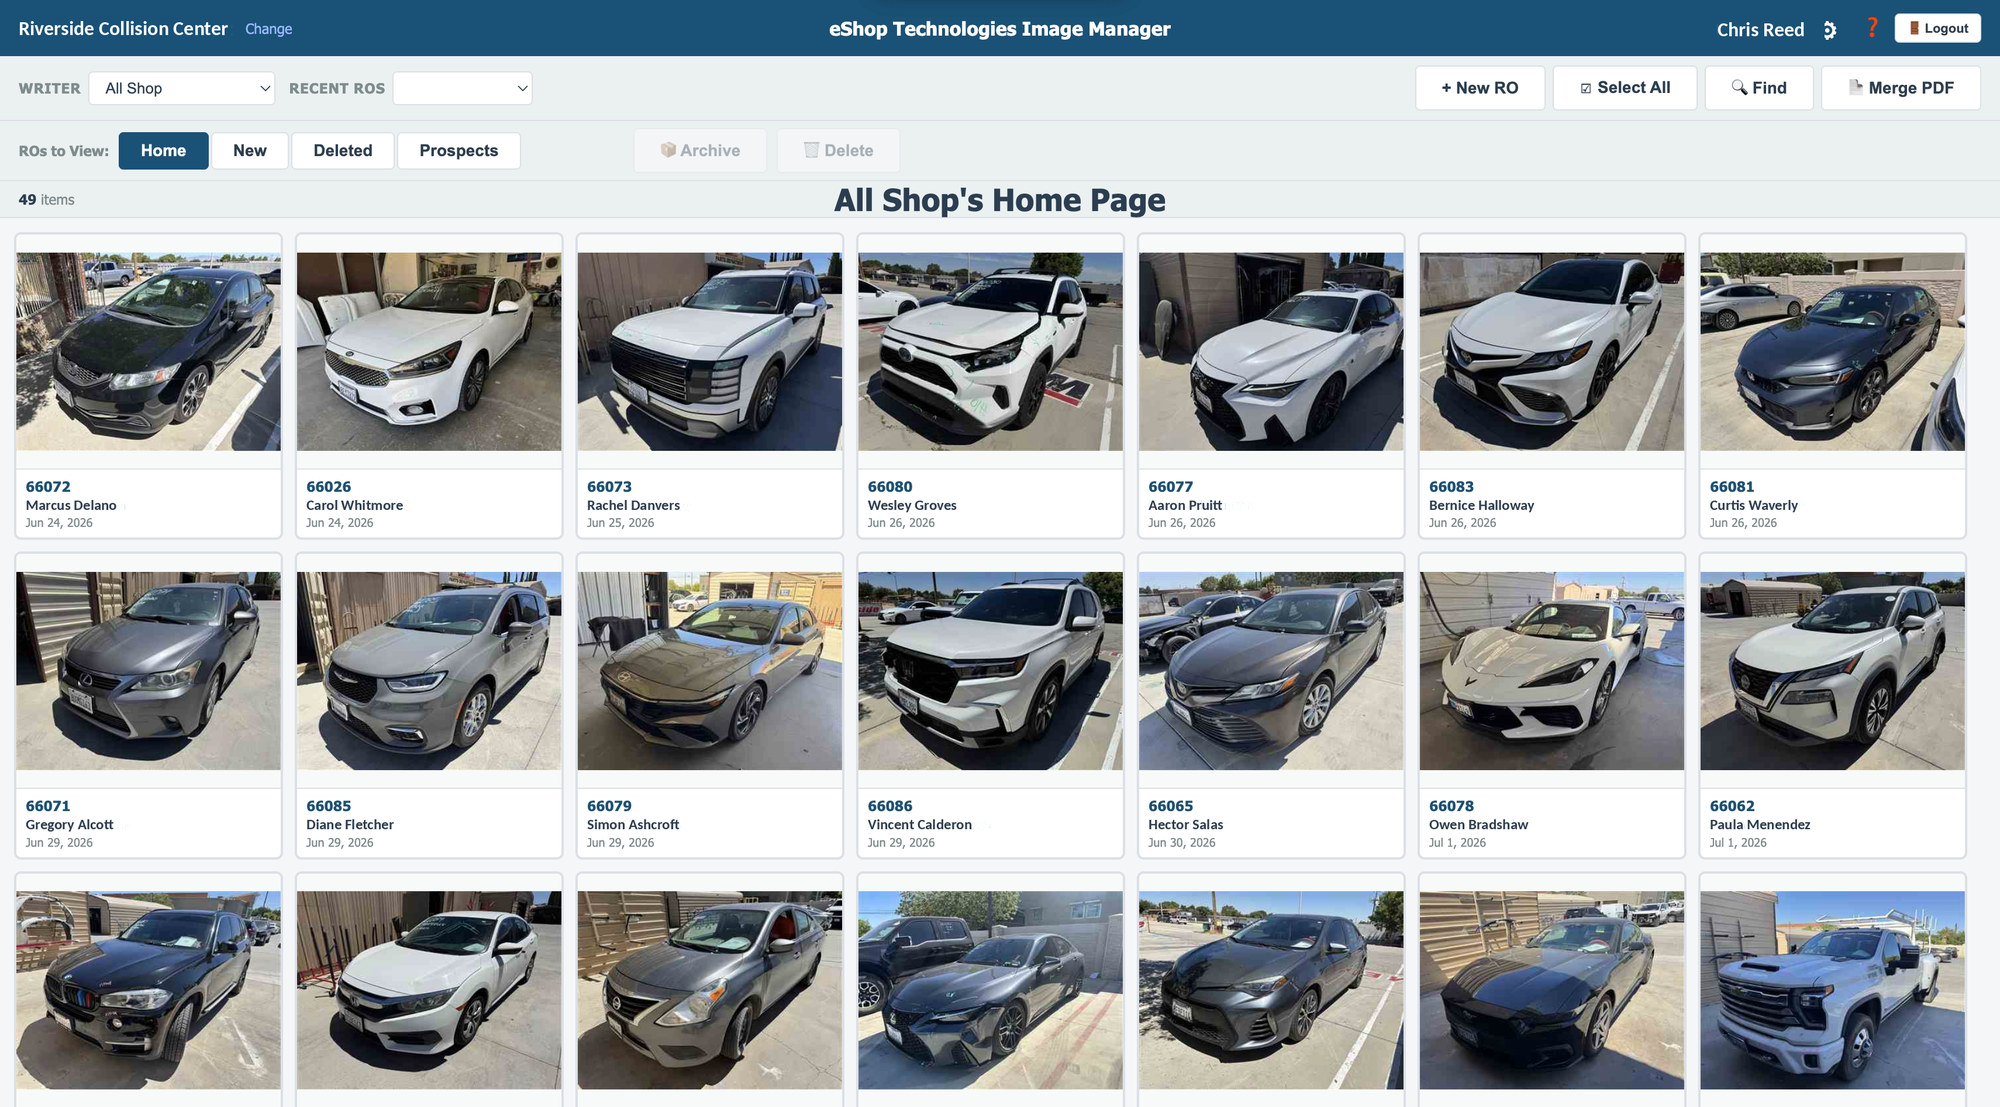Click RO number 66026 text
The height and width of the screenshot is (1107, 2000).
(x=329, y=487)
